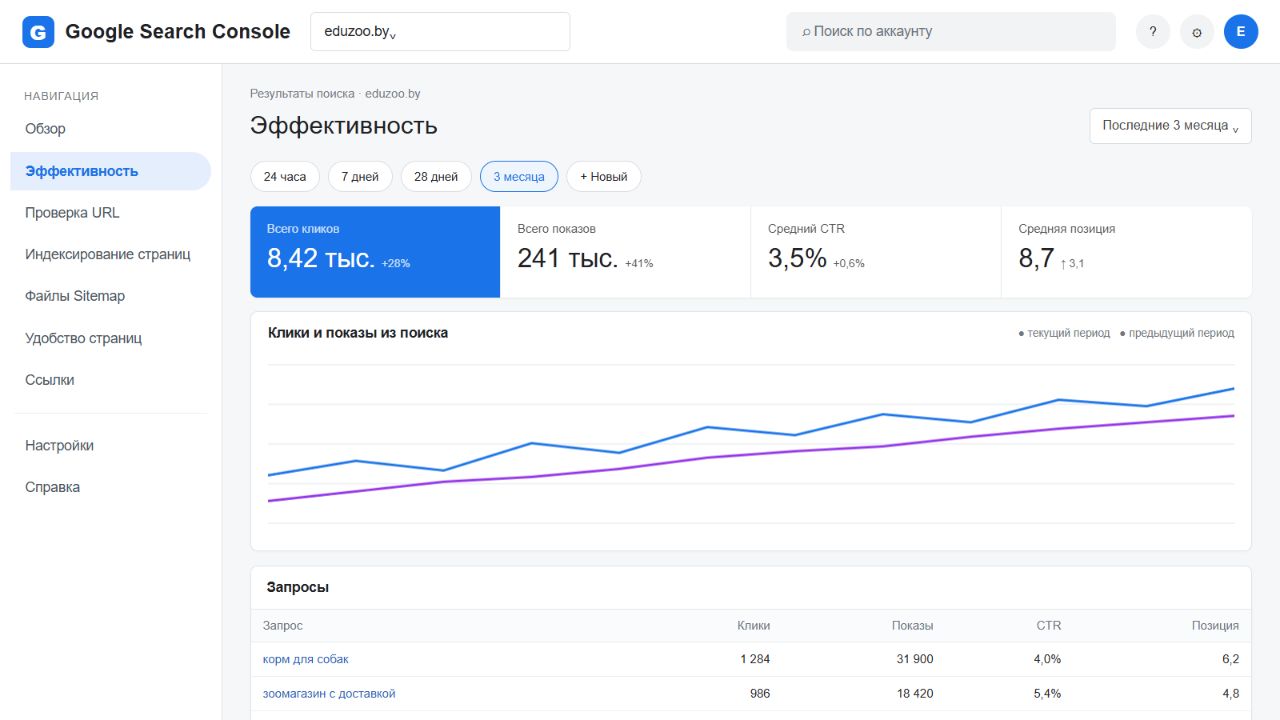Select the 3 месяца period chip
Viewport: 1280px width, 720px height.
coord(519,177)
